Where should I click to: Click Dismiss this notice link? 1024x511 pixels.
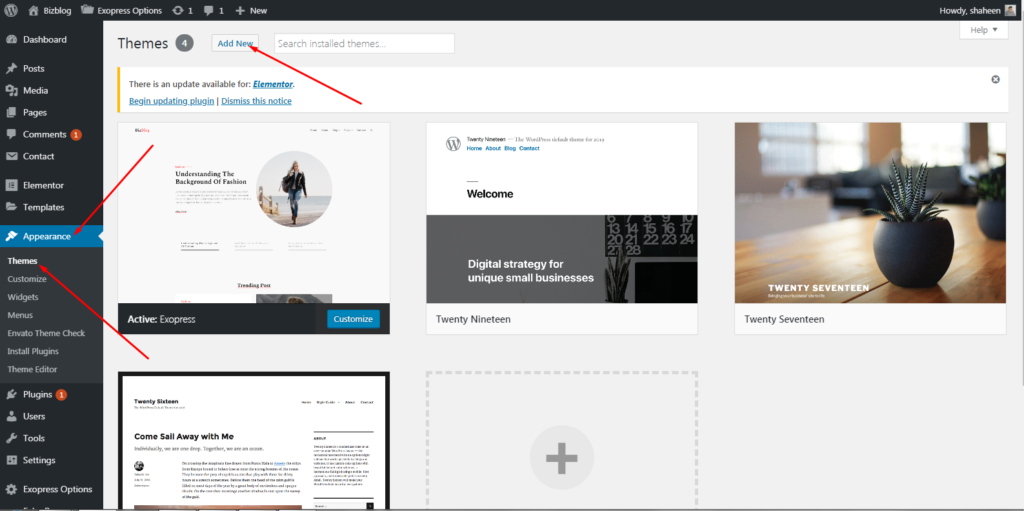(x=257, y=101)
